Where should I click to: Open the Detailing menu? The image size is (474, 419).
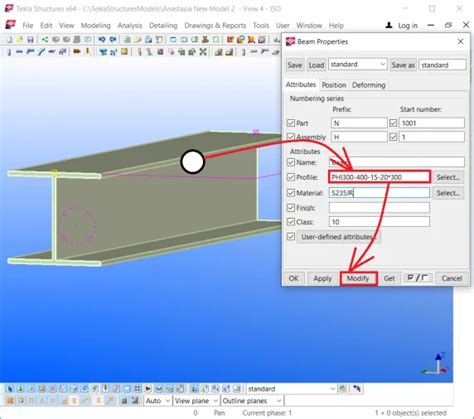[x=163, y=25]
